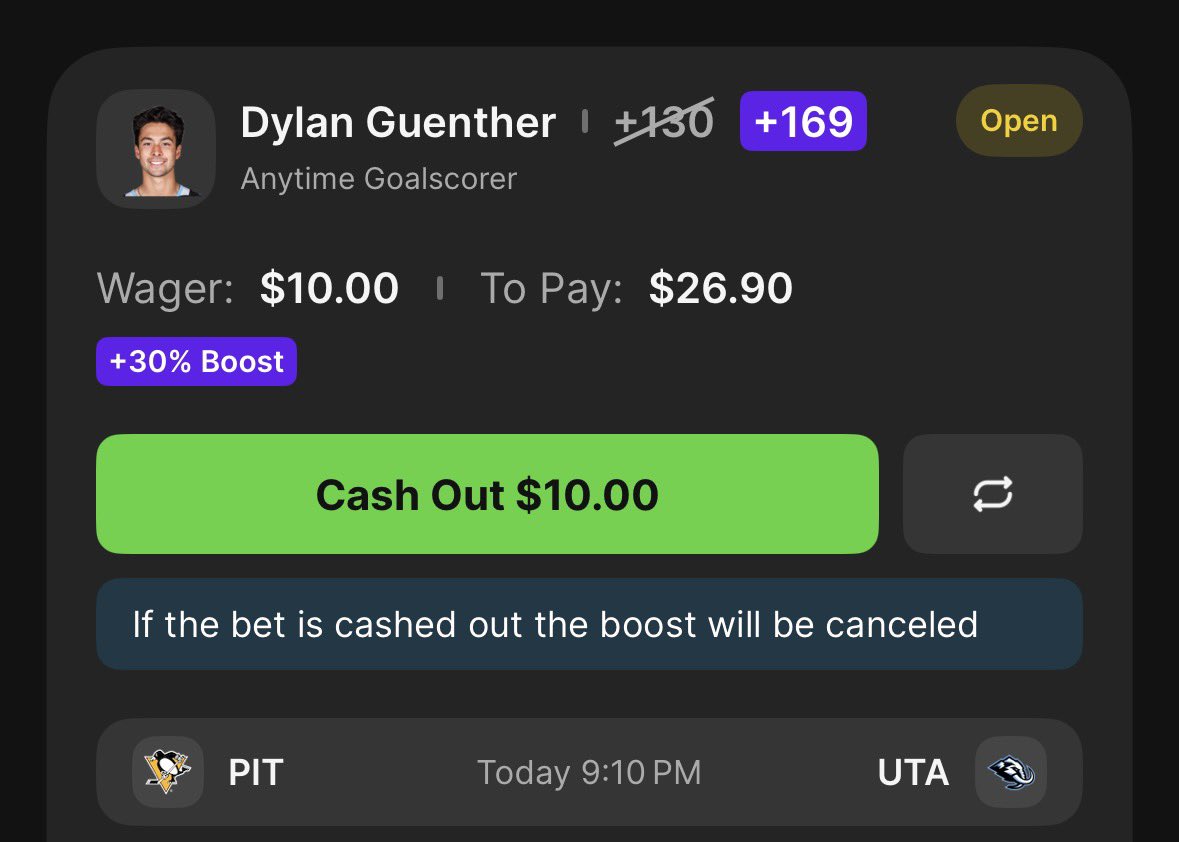Tap the $26.90 To Pay amount
Viewport: 1179px width, 842px height.
click(x=720, y=288)
